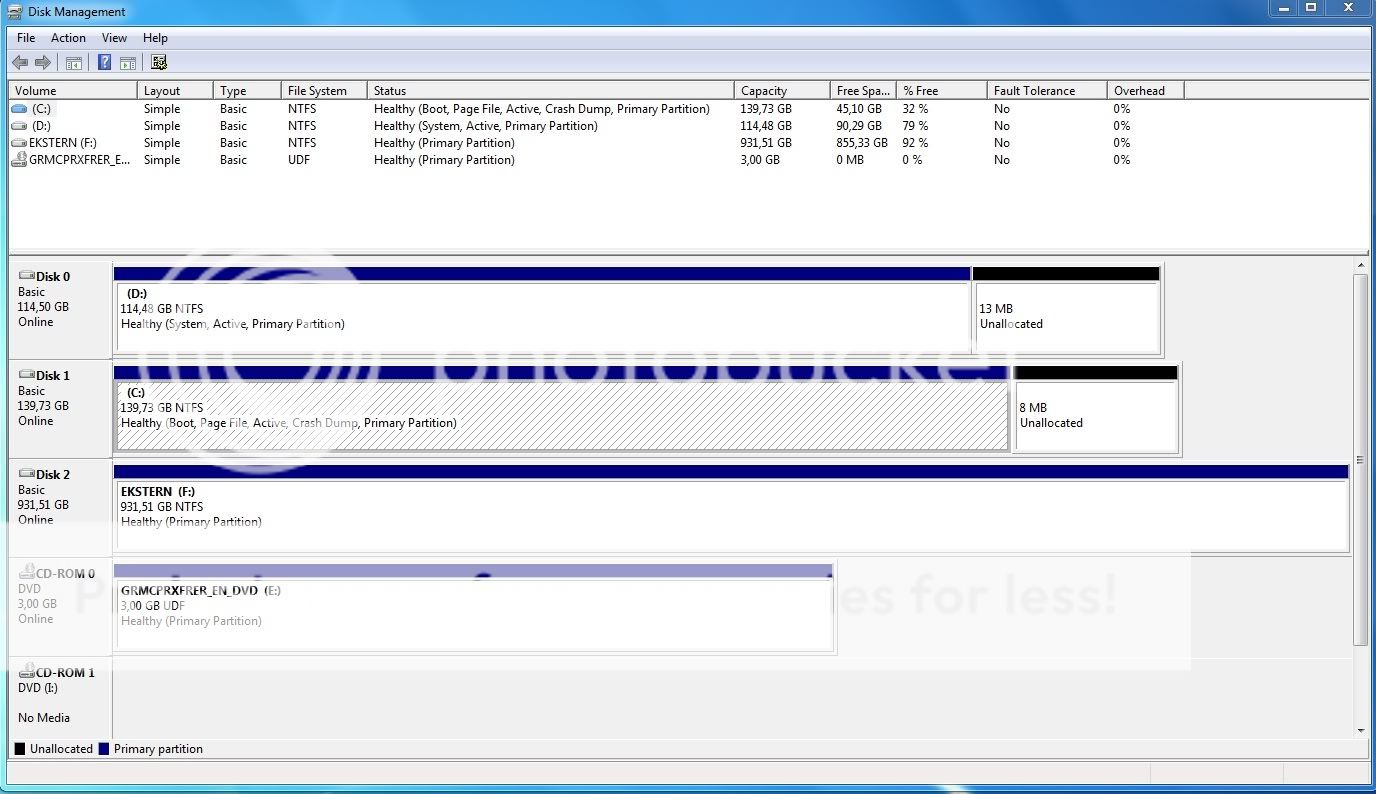Click the Forward arrow toolbar icon

pos(43,63)
